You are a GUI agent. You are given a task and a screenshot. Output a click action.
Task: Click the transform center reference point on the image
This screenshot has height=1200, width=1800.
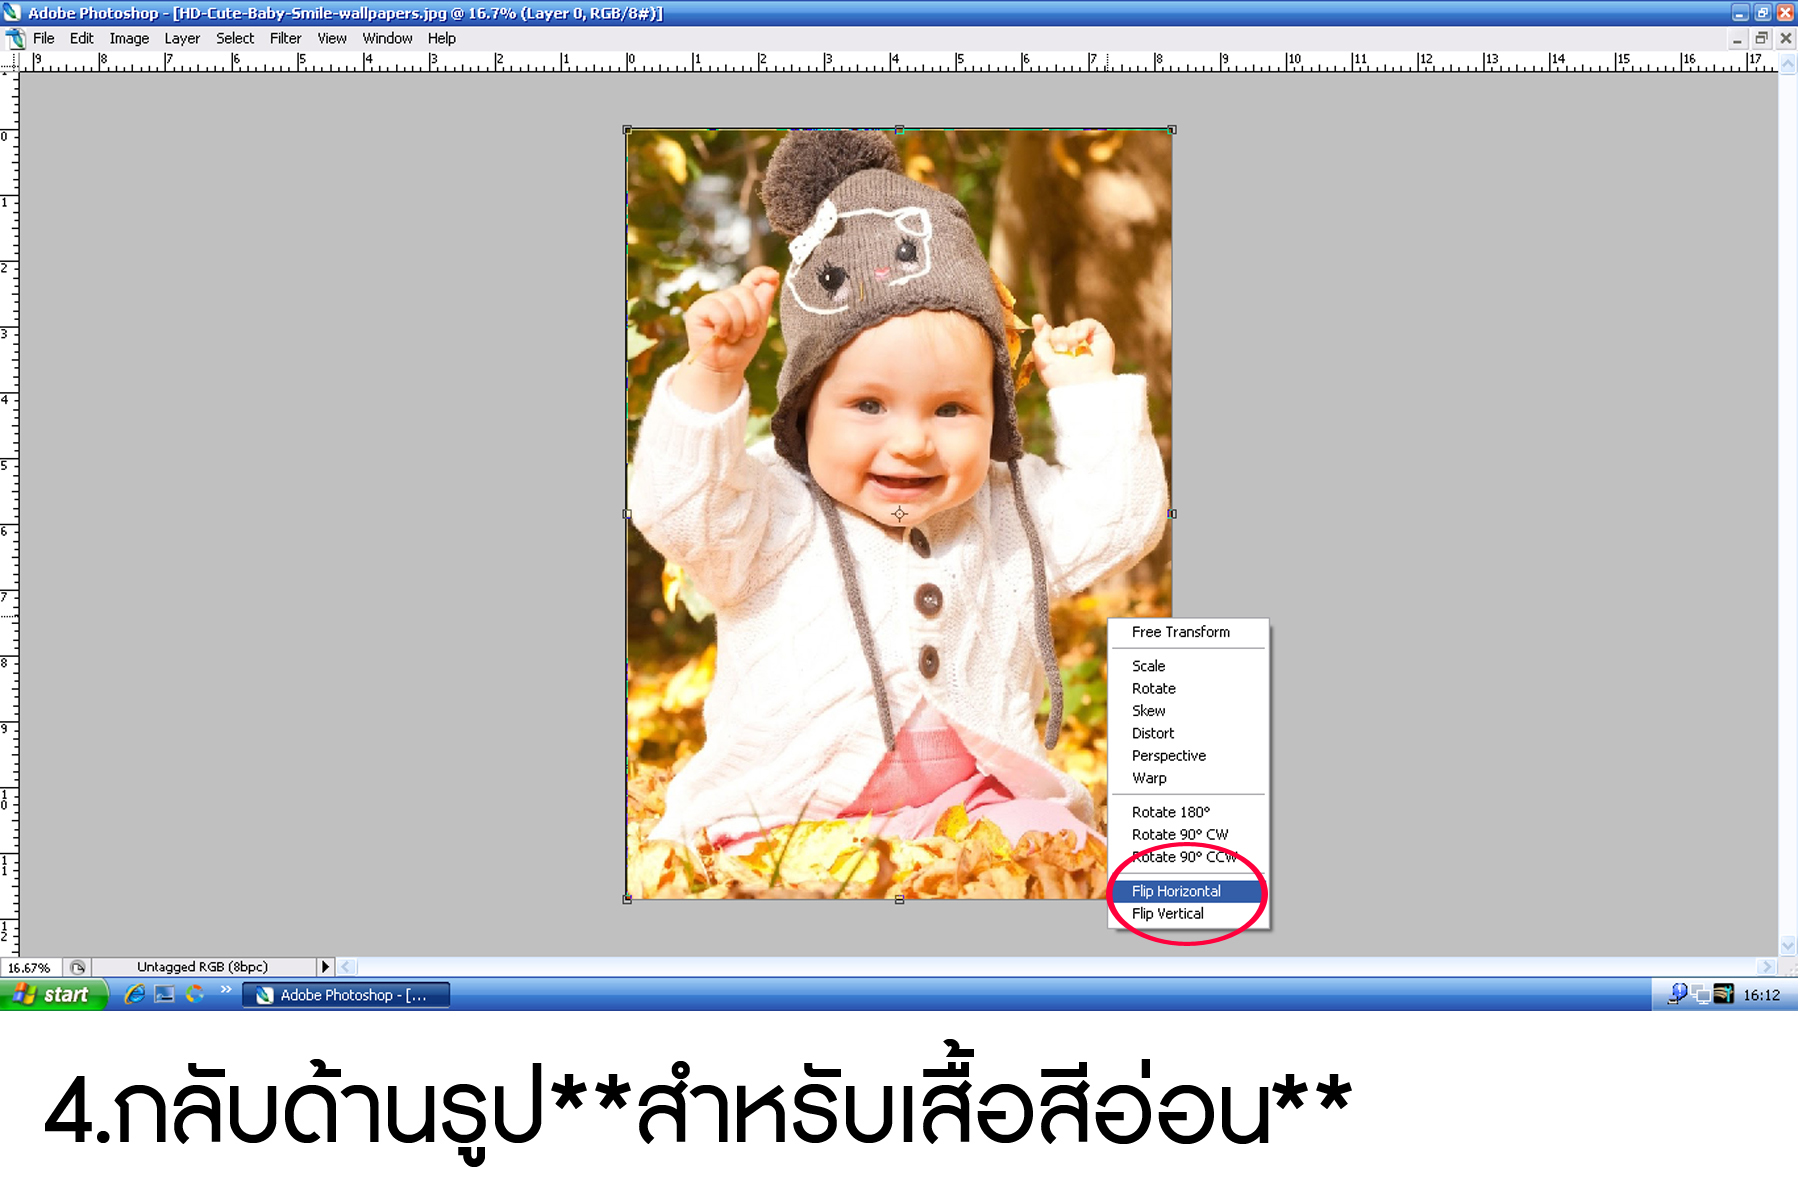(899, 513)
